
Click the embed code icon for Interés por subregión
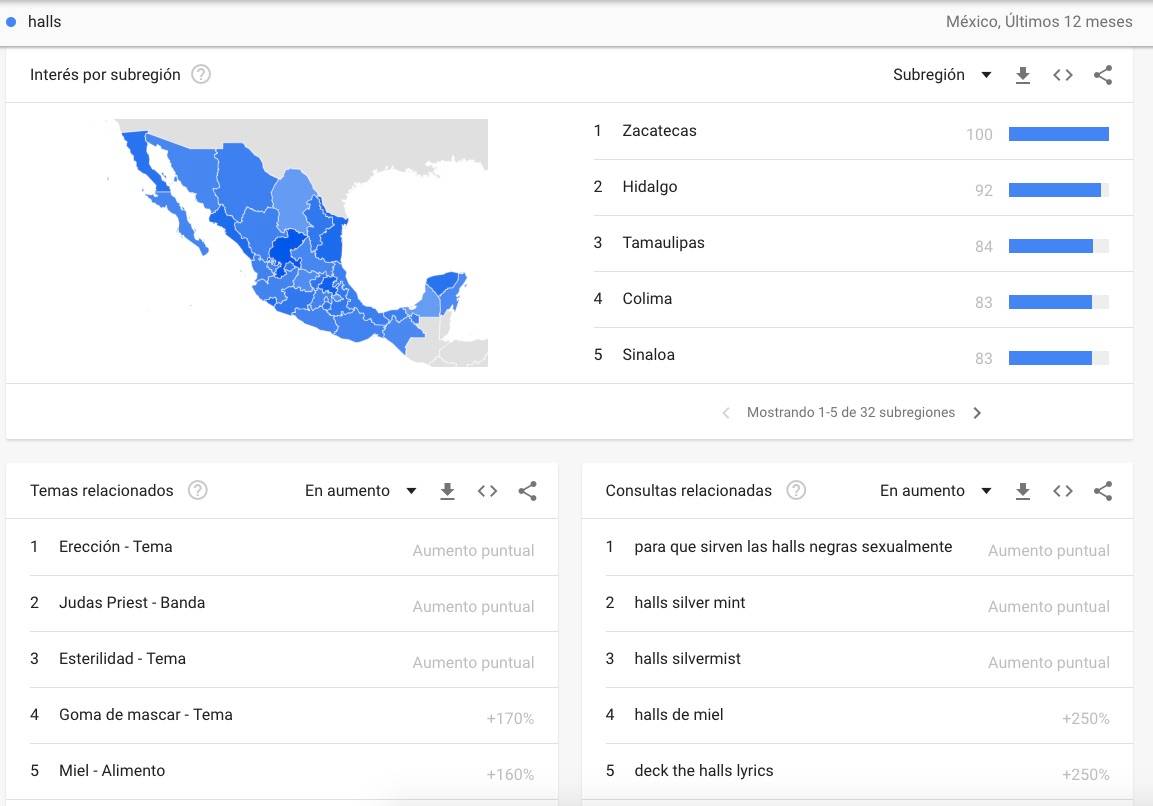[1062, 74]
